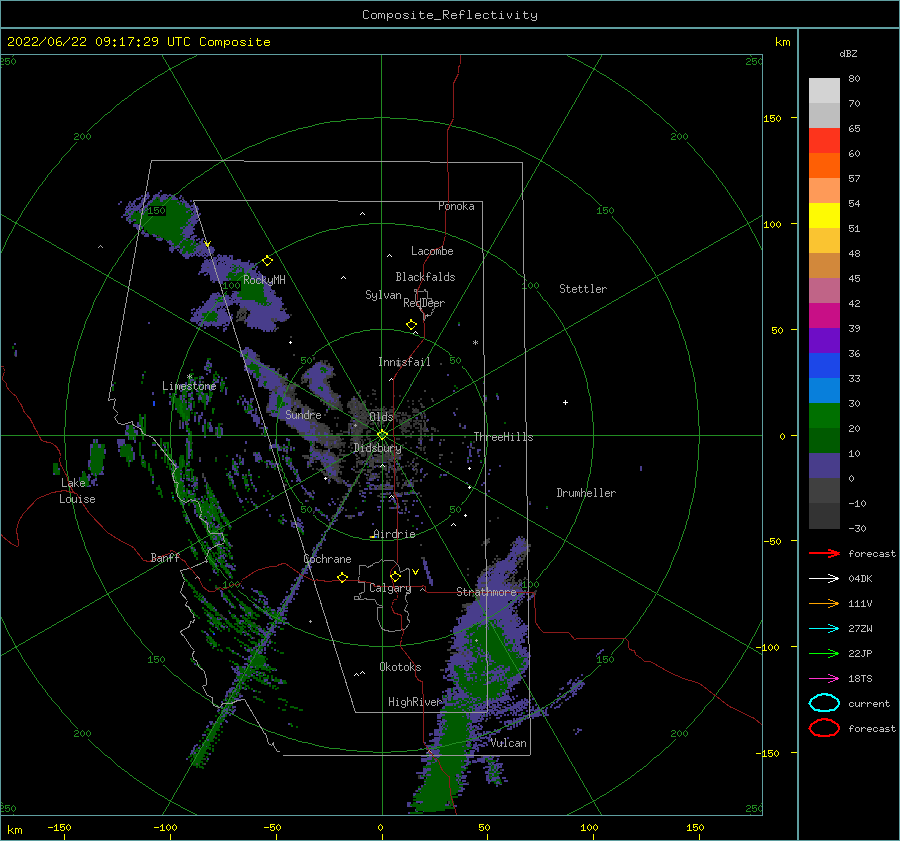The height and width of the screenshot is (841, 900).
Task: Click the yellow radar-site diamond near Olds
Action: point(382,435)
